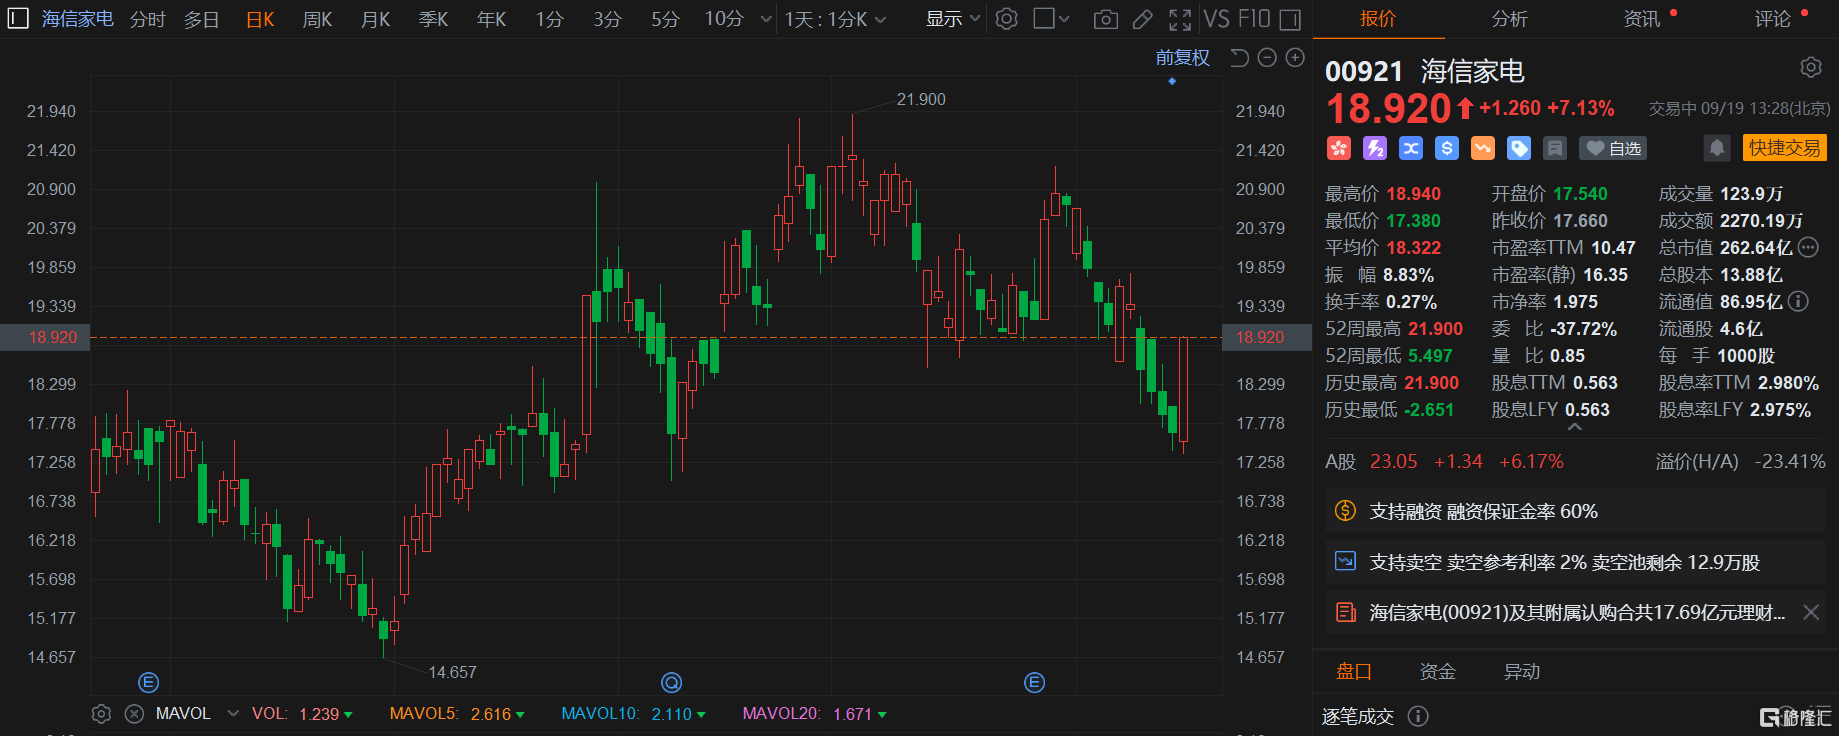
Task: Switch to 分时 intraday view
Action: pyautogui.click(x=148, y=19)
